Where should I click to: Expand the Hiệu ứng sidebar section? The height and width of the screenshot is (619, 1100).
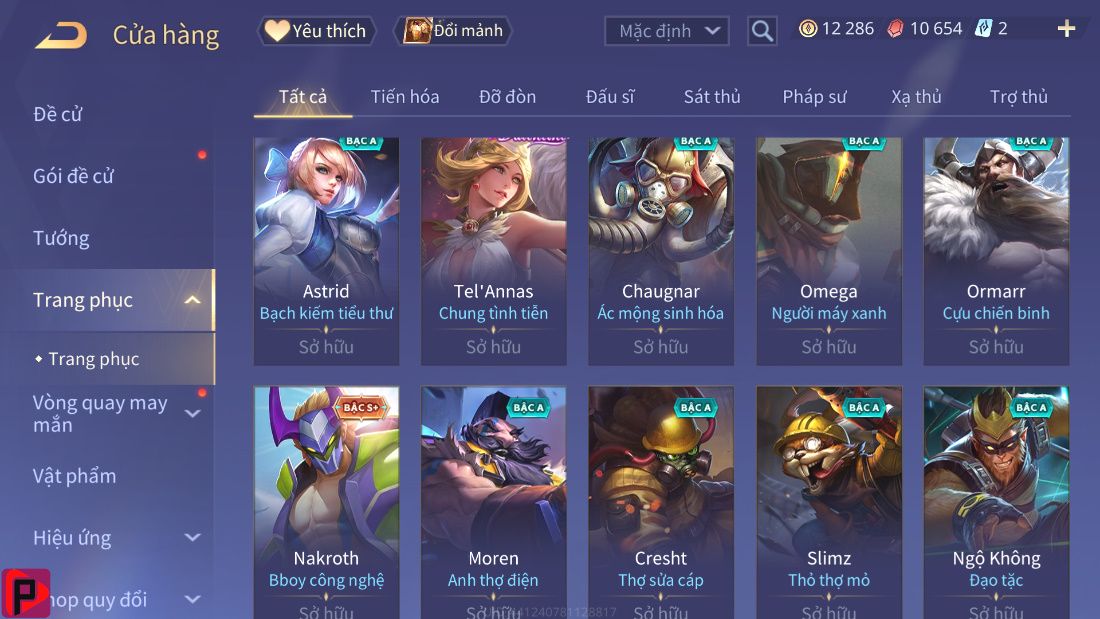tap(192, 538)
